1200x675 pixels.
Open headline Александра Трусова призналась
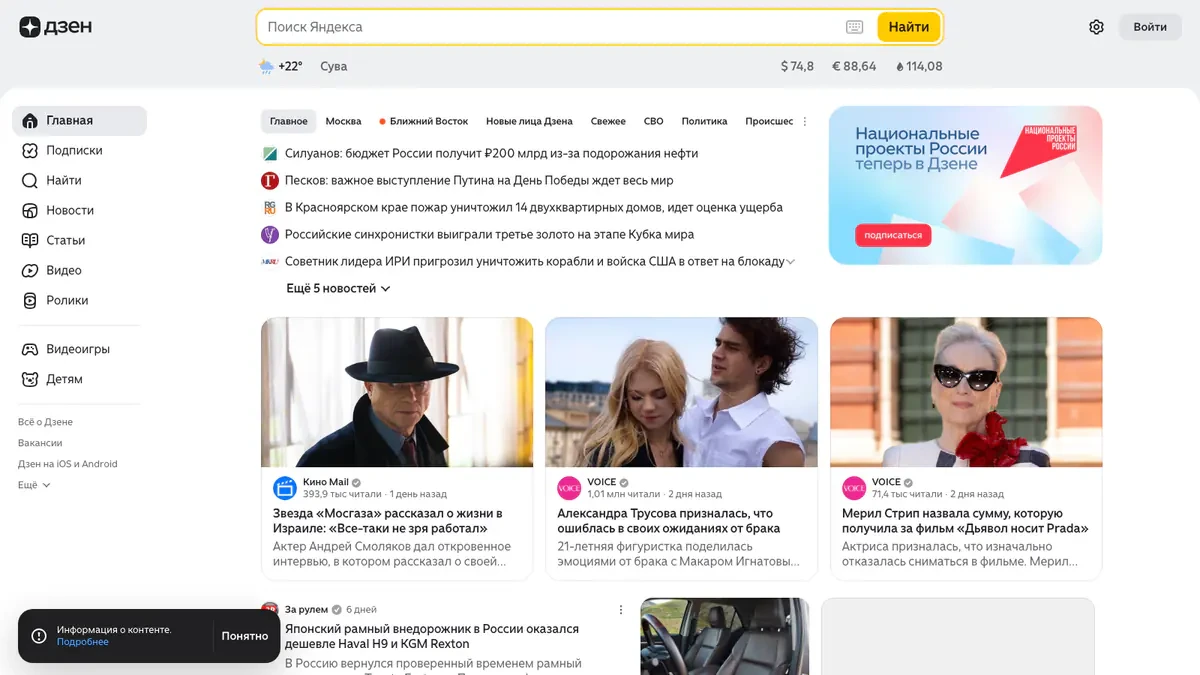pyautogui.click(x=669, y=520)
